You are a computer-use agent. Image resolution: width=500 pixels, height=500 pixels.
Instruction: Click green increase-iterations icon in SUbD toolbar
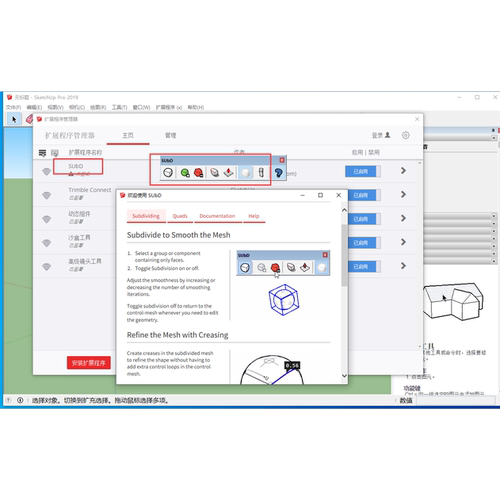[185, 173]
